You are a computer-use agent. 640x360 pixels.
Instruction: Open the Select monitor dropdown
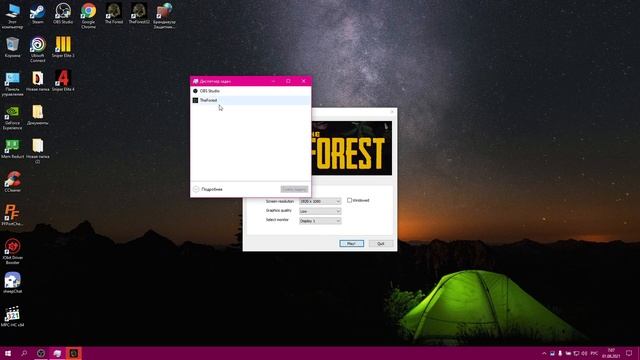[320, 221]
